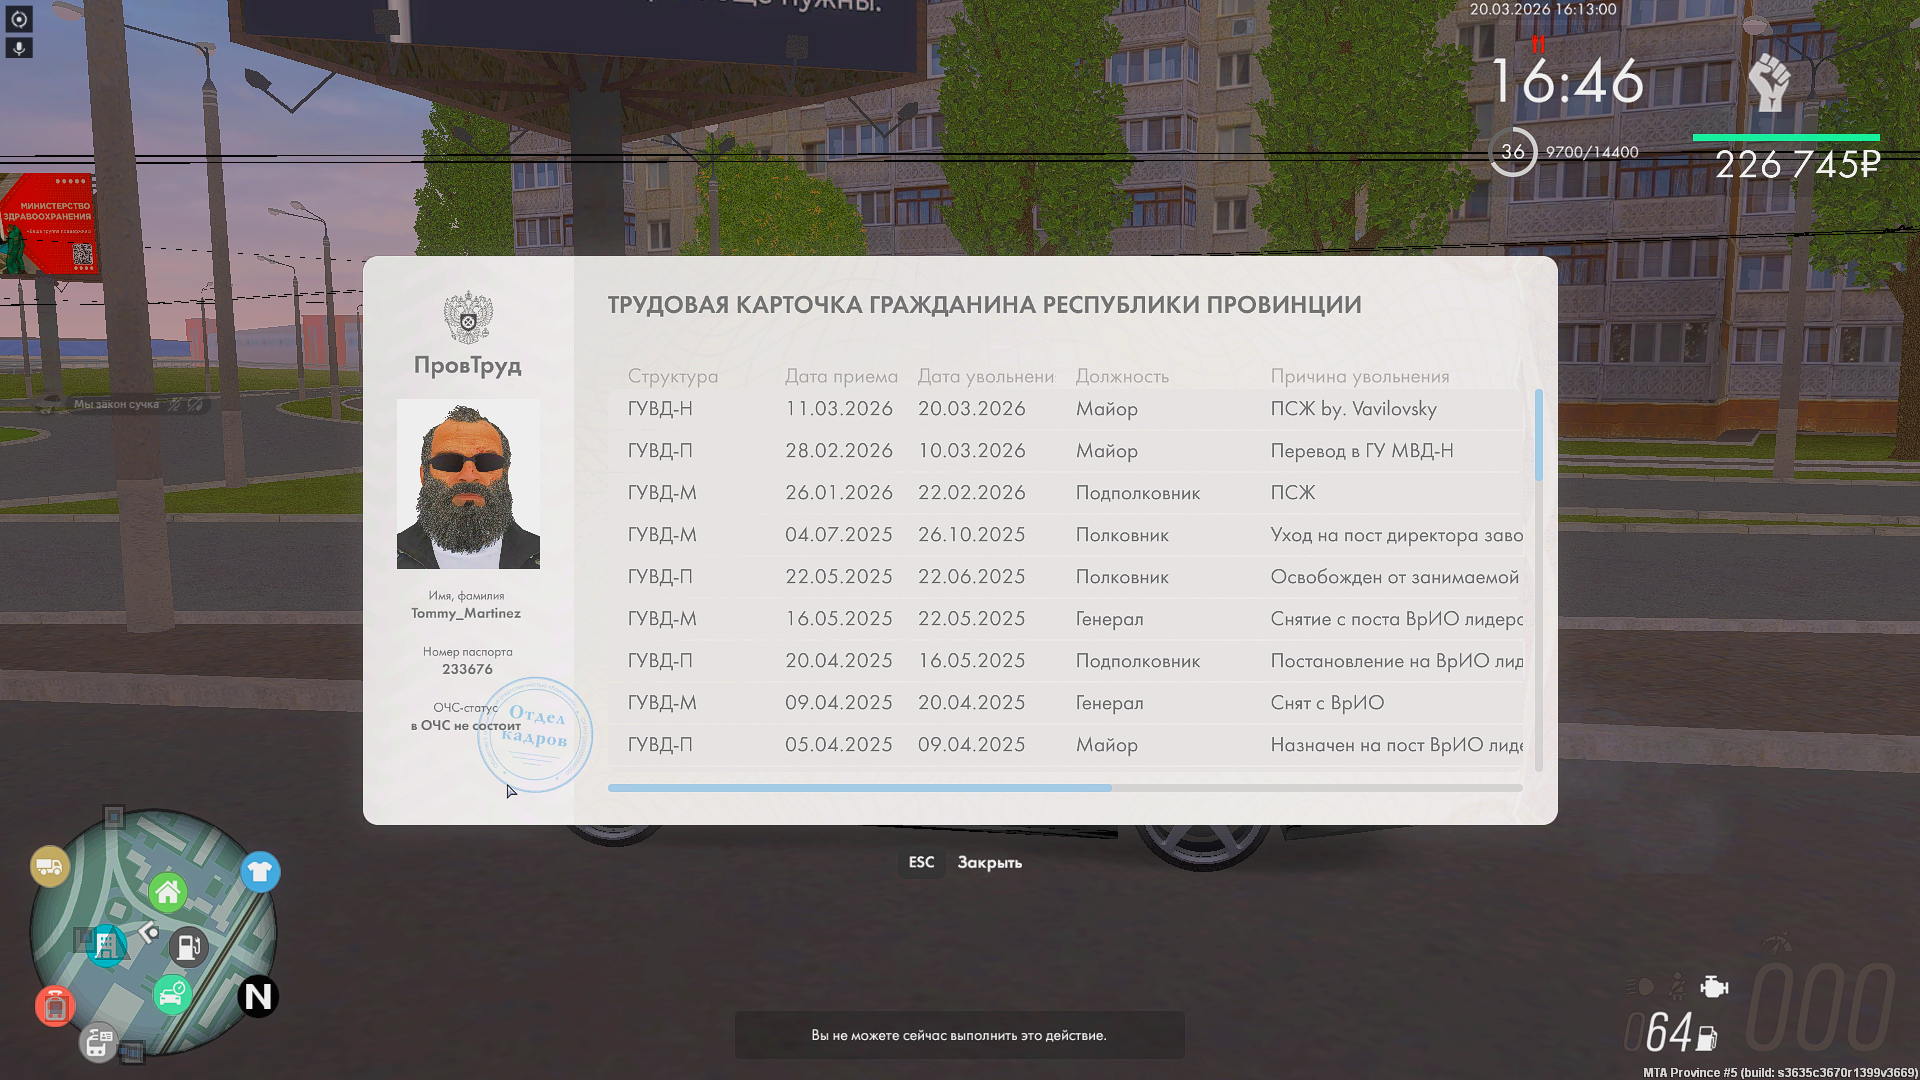Click the black N compass marker

pyautogui.click(x=258, y=996)
